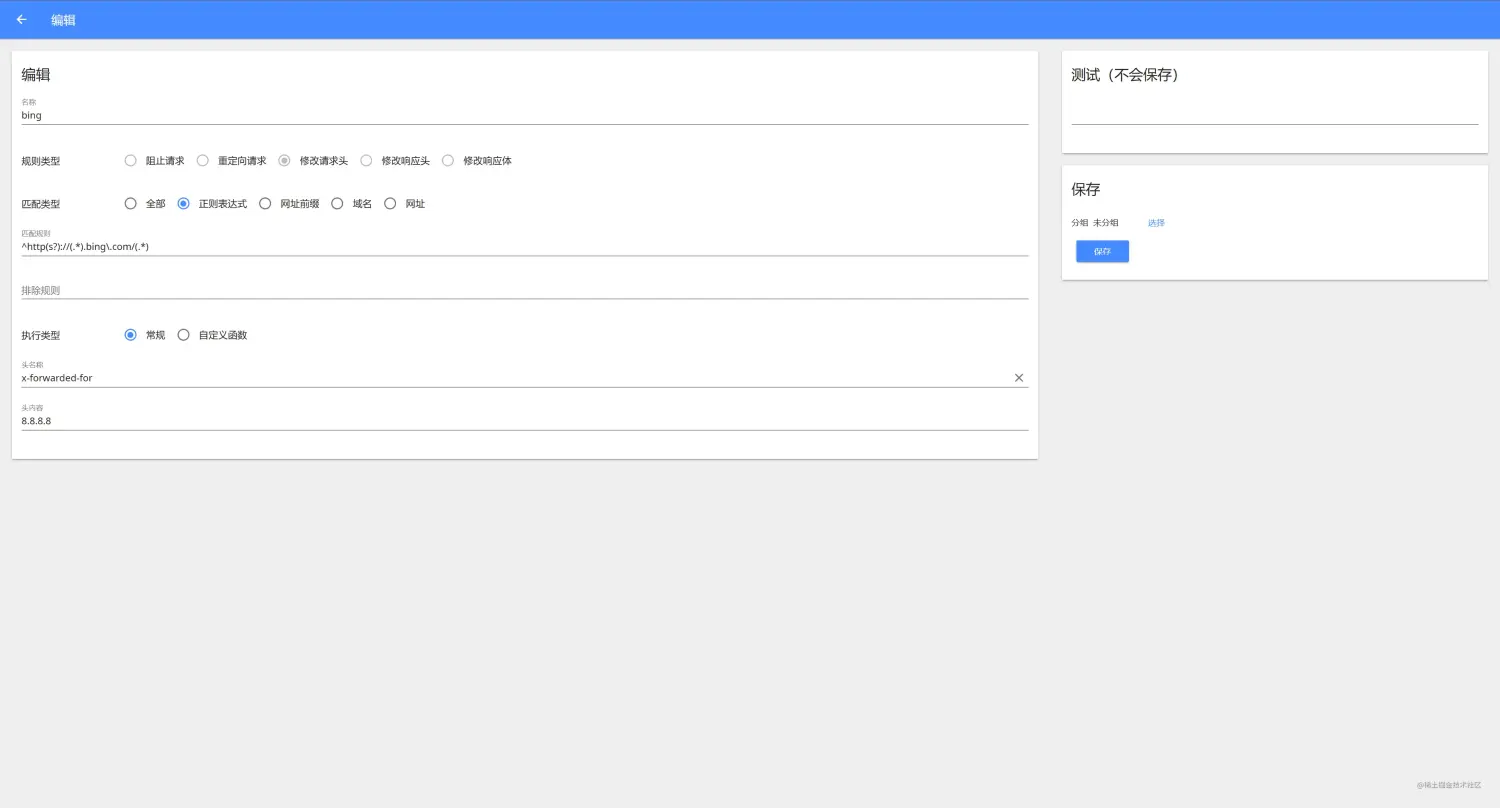Select 网址 match type

(x=391, y=204)
